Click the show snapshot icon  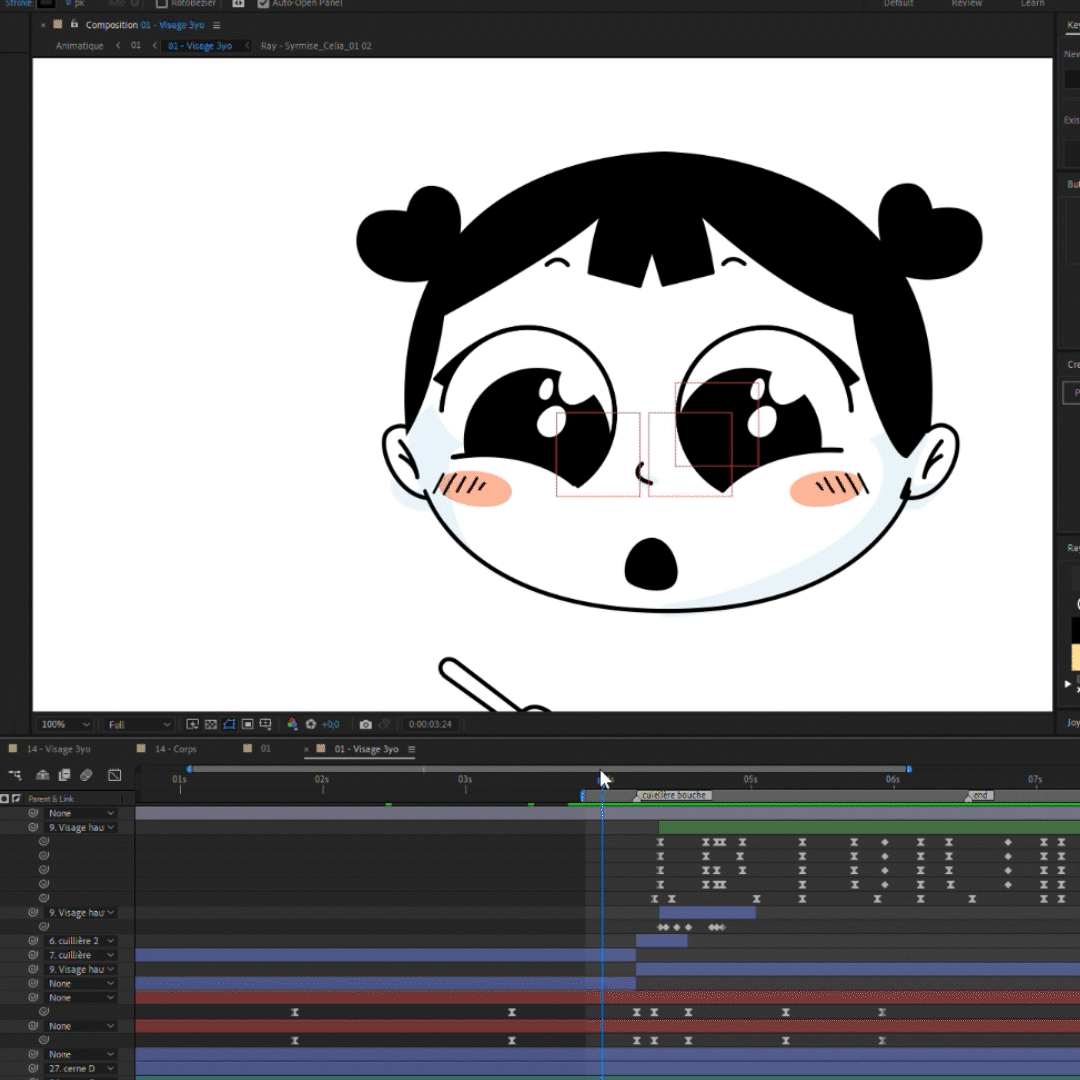tap(384, 724)
